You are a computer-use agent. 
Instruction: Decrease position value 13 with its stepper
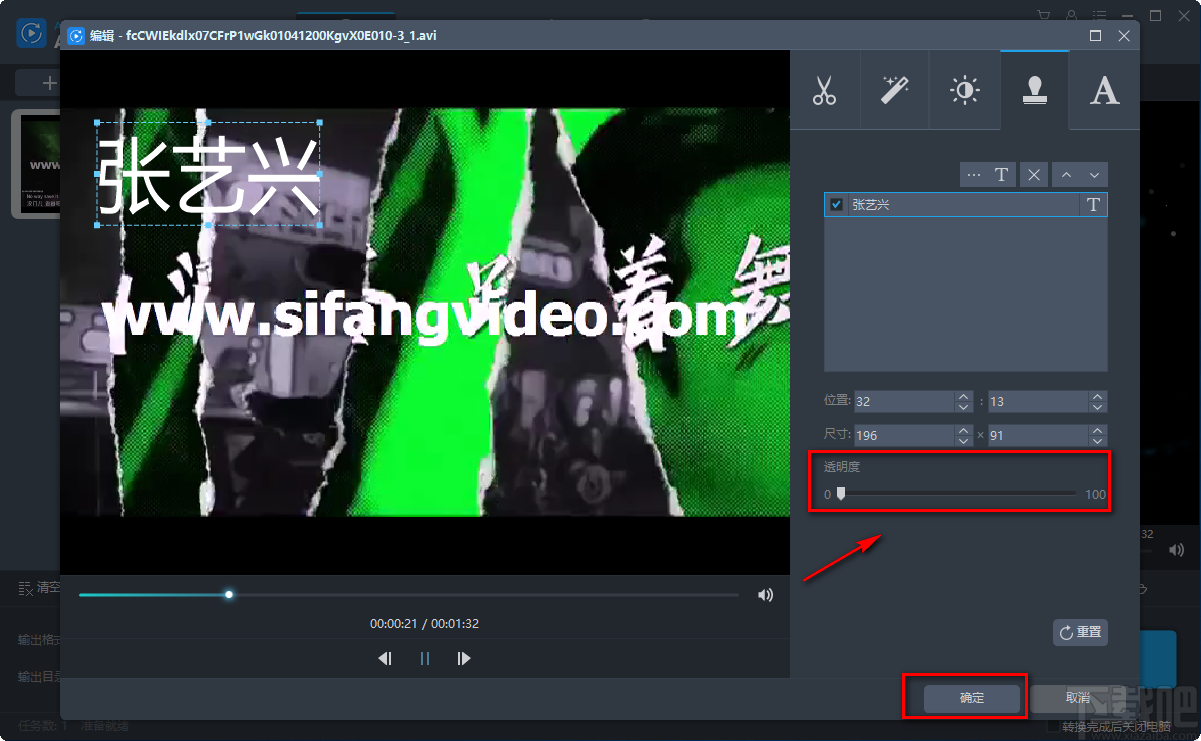pyautogui.click(x=1098, y=405)
